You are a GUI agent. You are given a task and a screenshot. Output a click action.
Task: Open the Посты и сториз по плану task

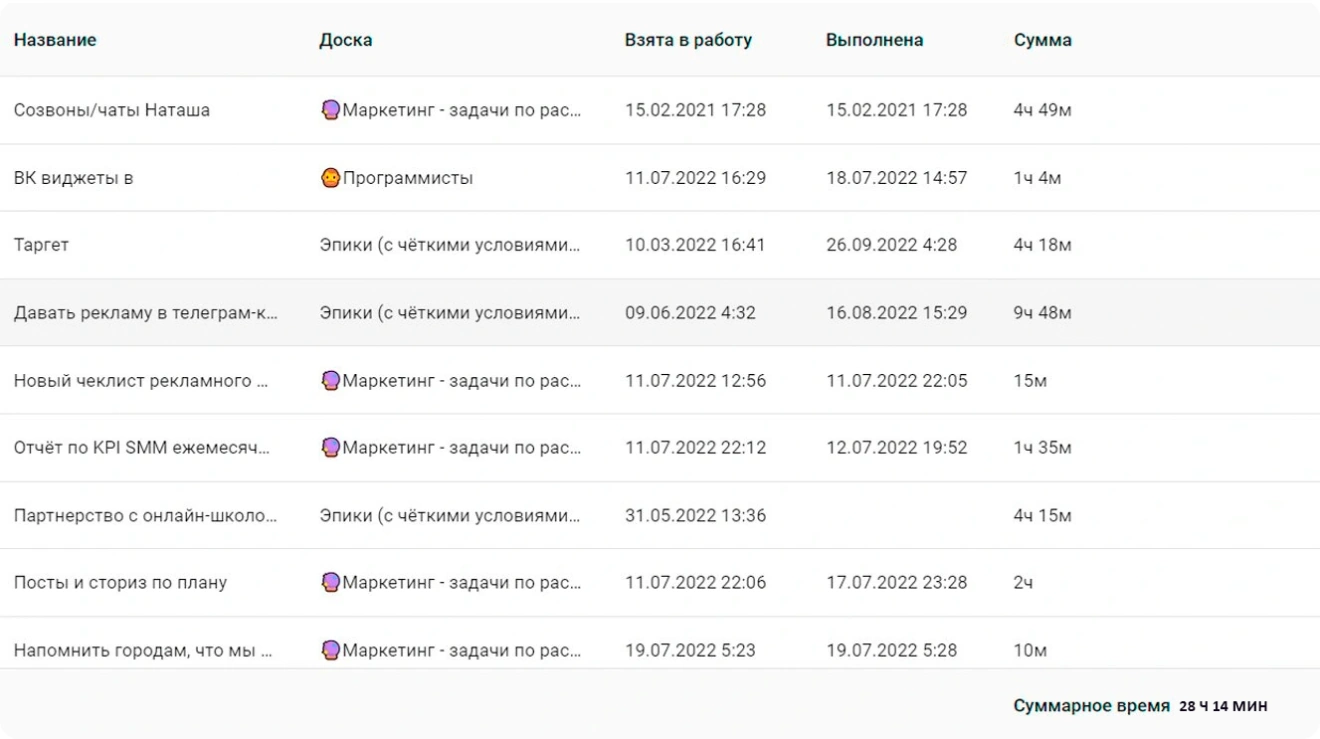120,582
